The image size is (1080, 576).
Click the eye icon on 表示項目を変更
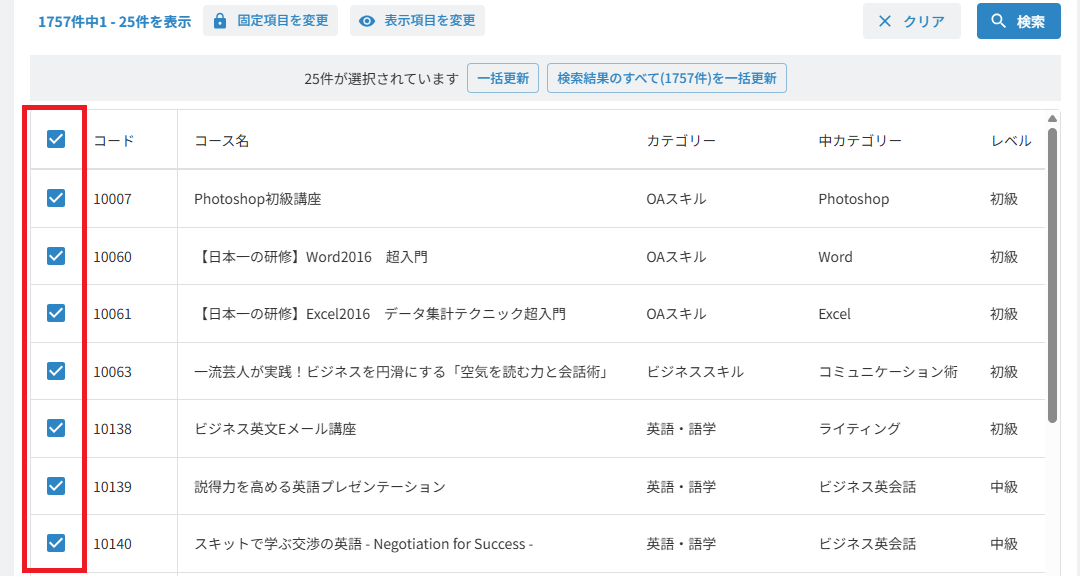[367, 21]
